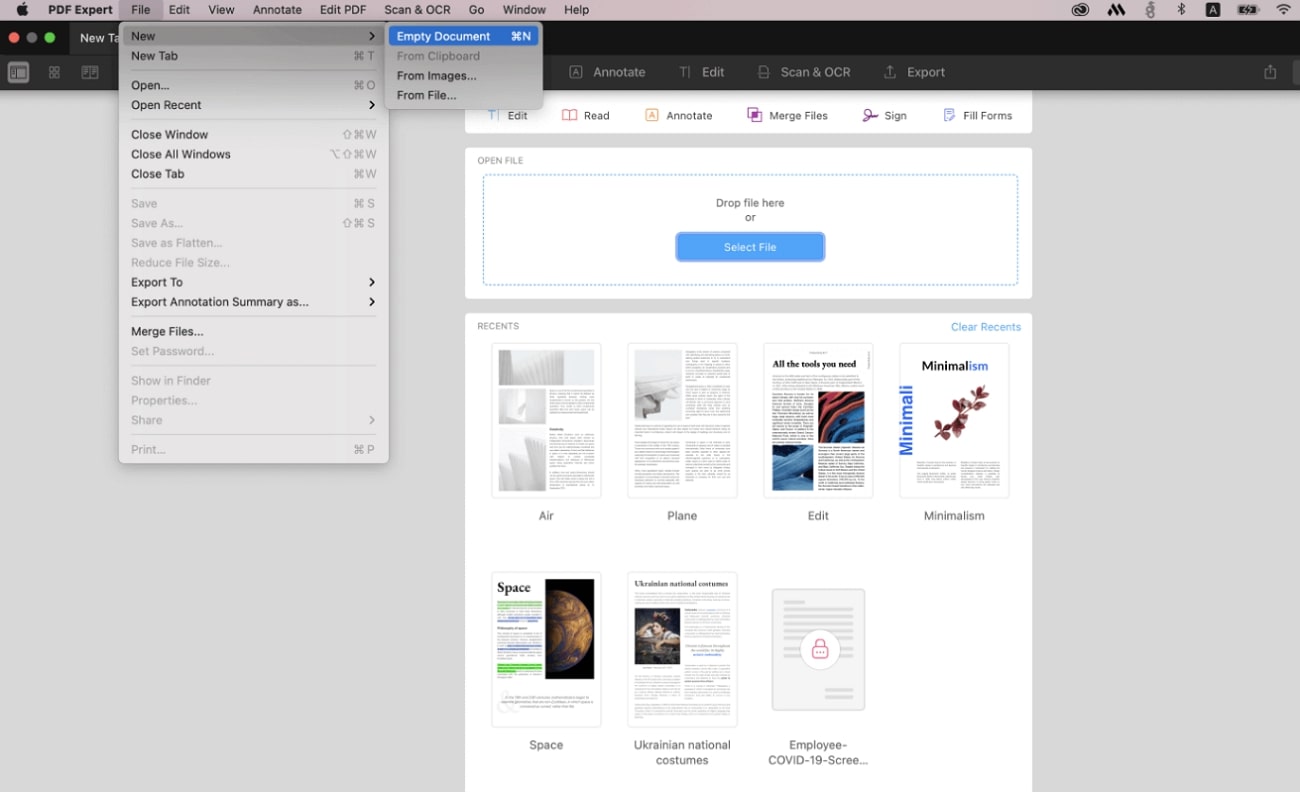Select Empty Document from the New submenu
Image resolution: width=1300 pixels, height=792 pixels.
click(x=464, y=36)
